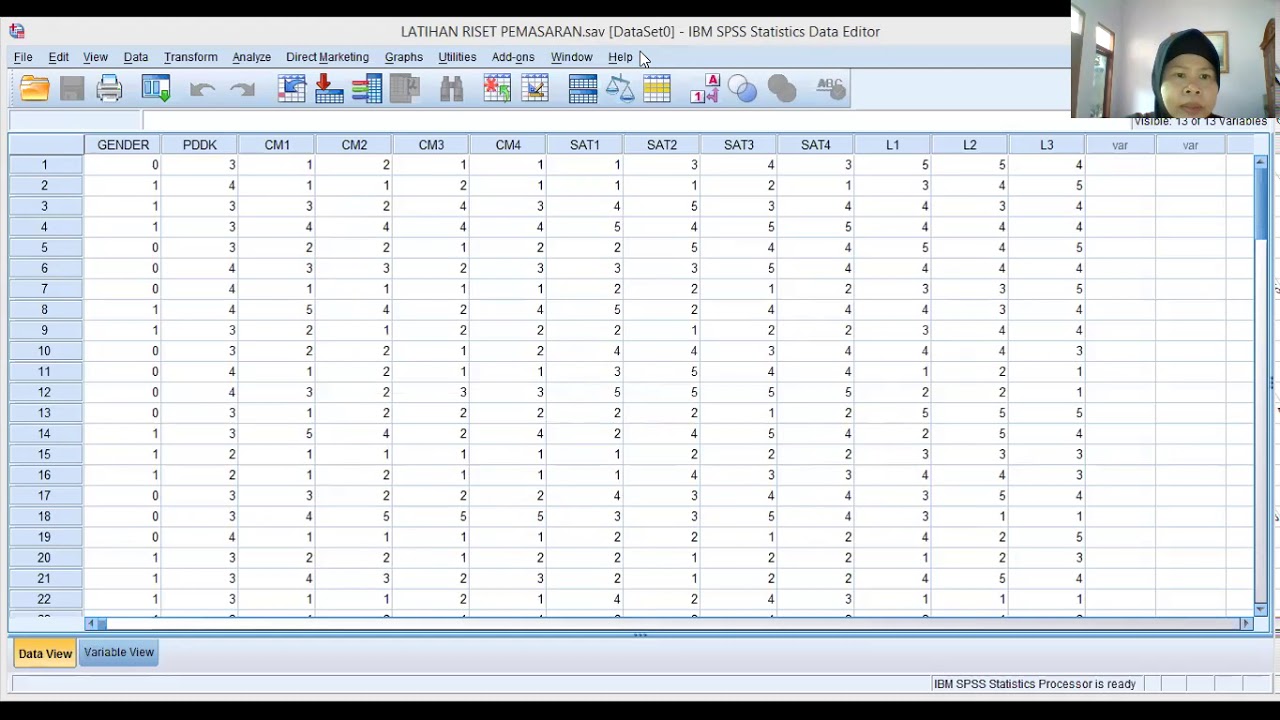Open the Window menu
Screen dimensions: 1280x720
pos(571,57)
